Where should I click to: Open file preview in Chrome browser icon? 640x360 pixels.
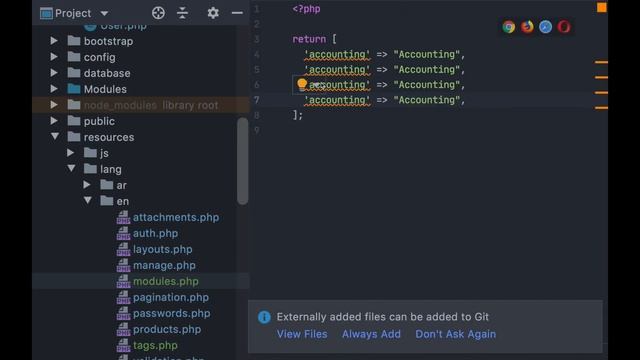click(x=509, y=27)
